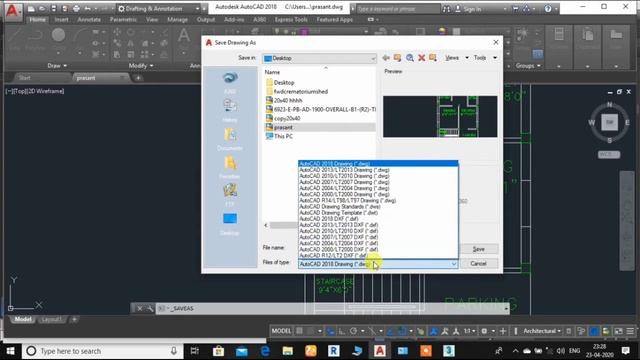
Task: Toggle Hardware Acceleration on status bar
Action: pos(594,331)
